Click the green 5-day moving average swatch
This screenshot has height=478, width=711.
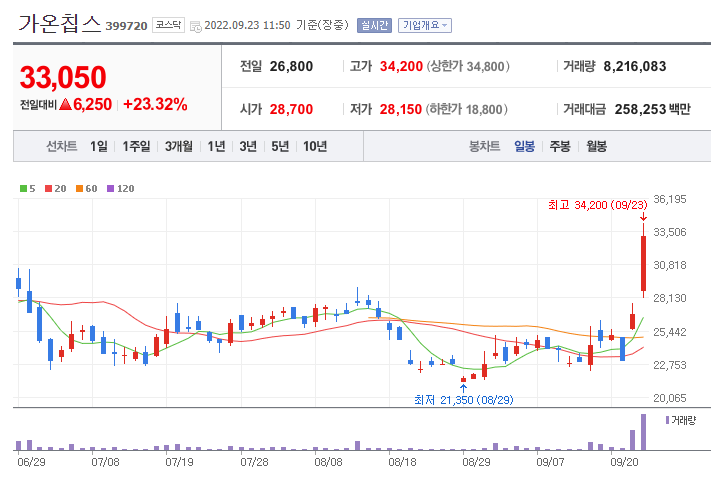coord(24,189)
